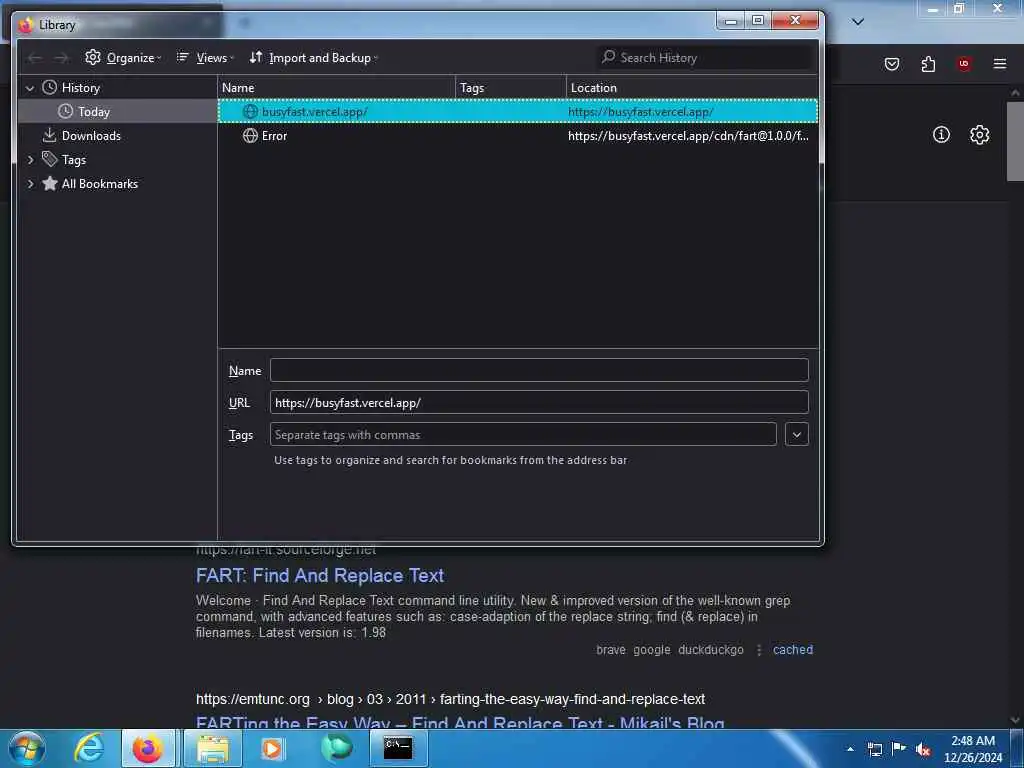
Task: Open the Organize menu in Library
Action: [x=123, y=57]
